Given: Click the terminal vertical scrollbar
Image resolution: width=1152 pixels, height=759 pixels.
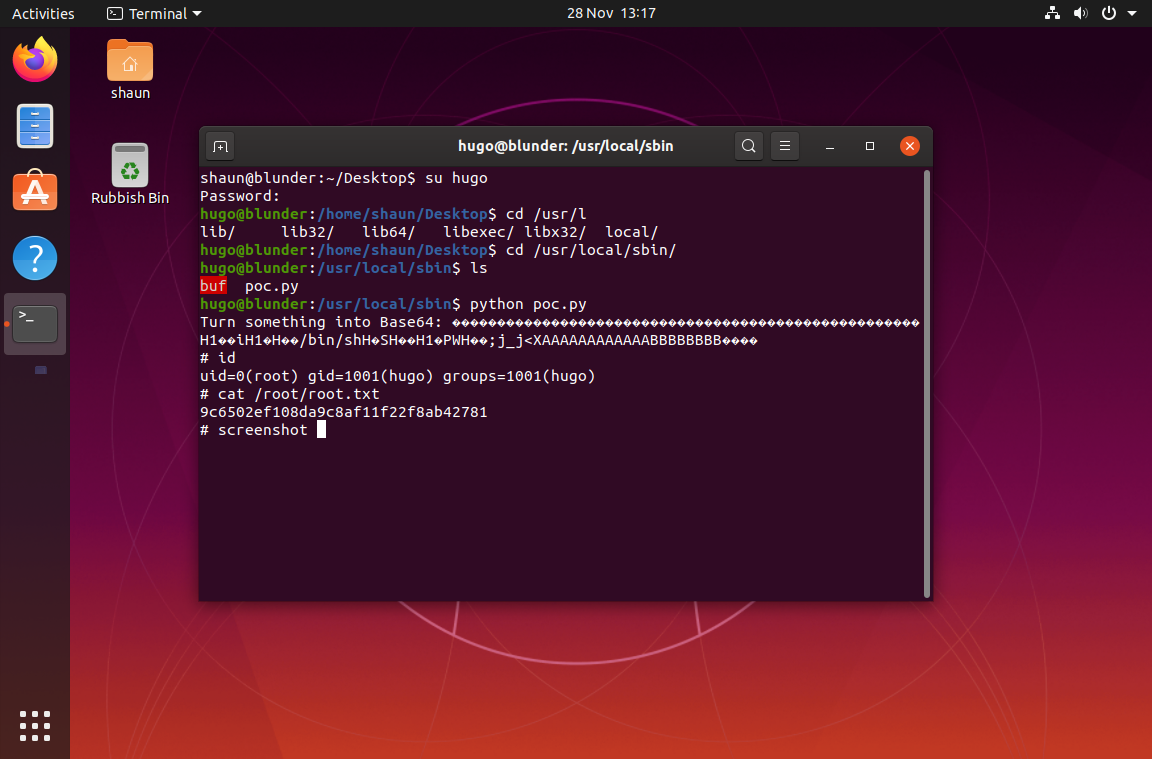Looking at the screenshot, I should pyautogui.click(x=926, y=384).
